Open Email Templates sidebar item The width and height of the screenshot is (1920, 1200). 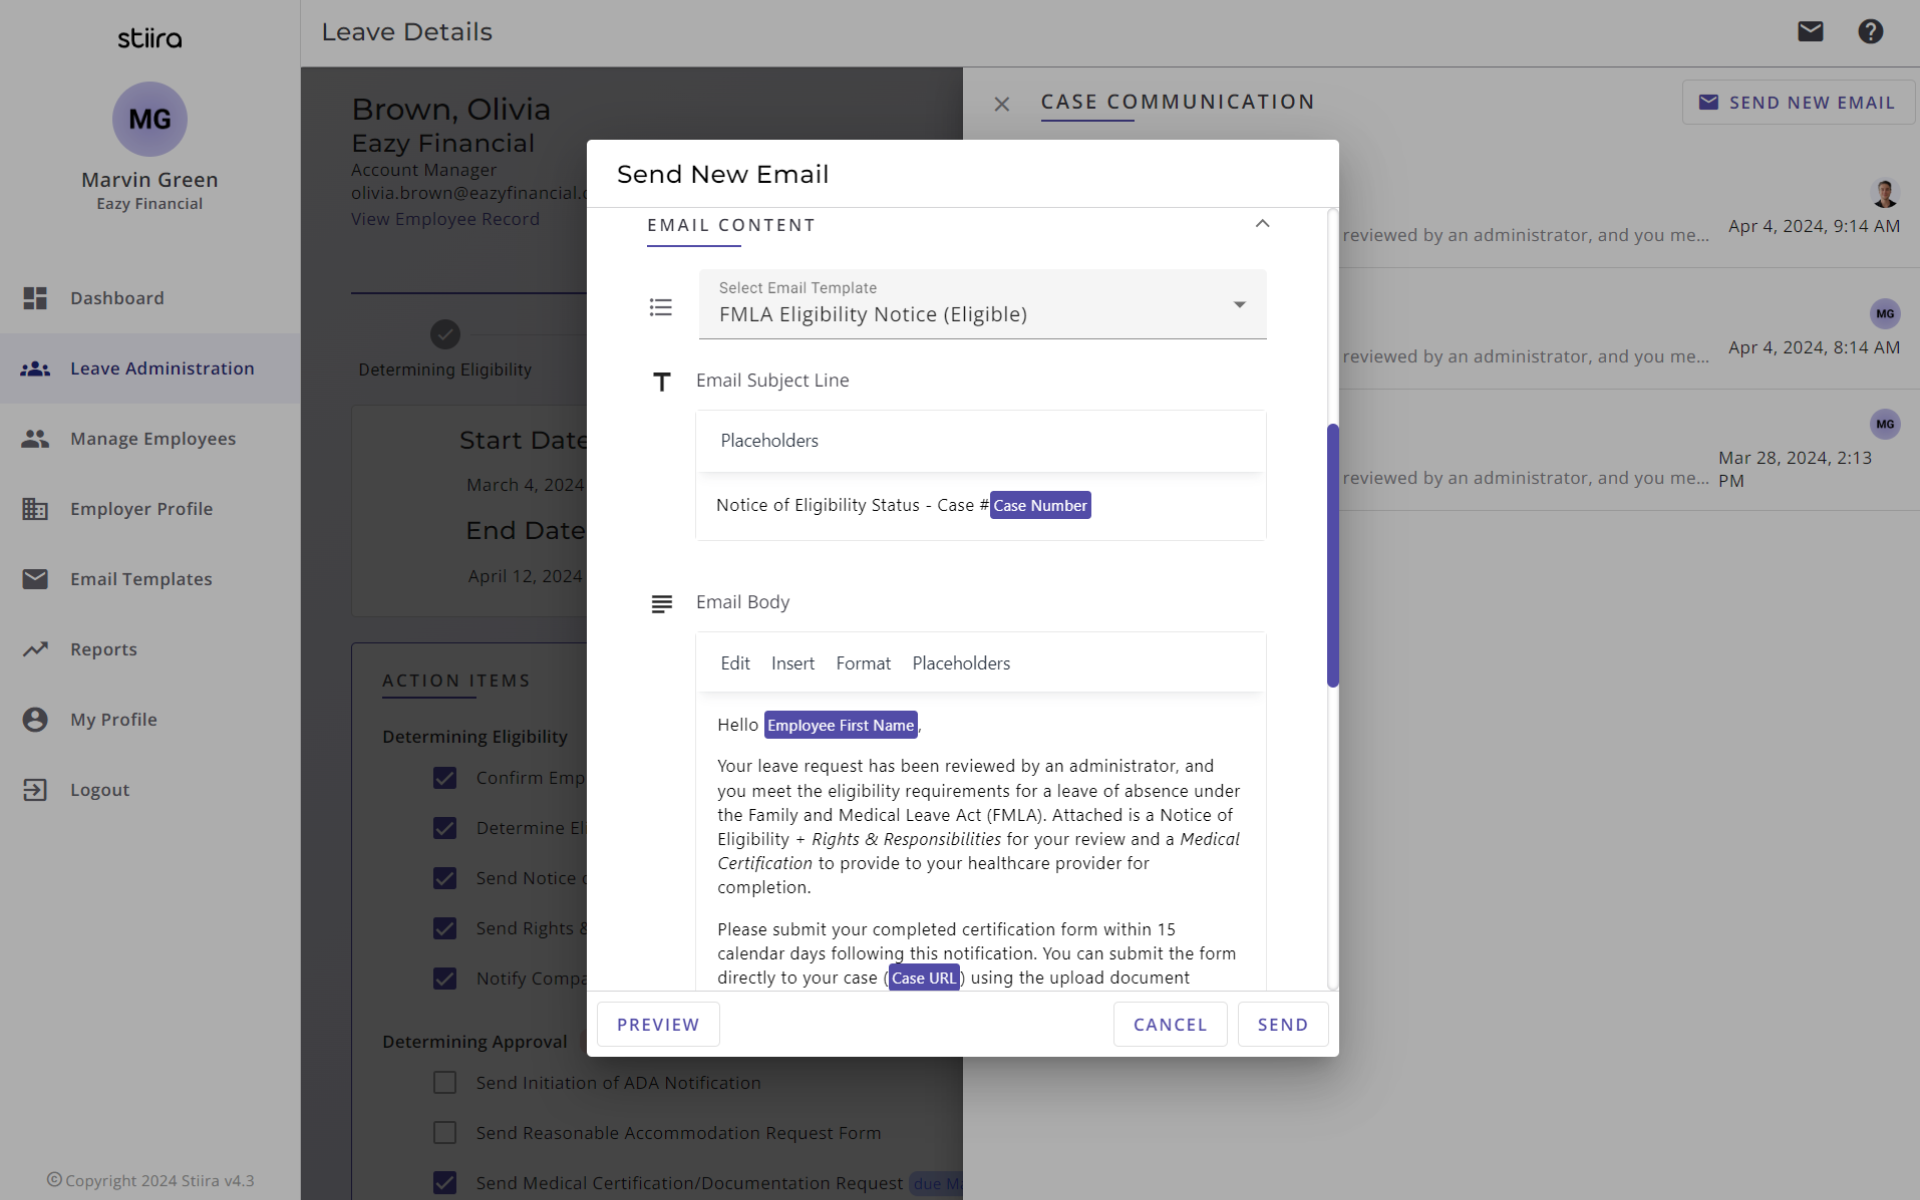140,579
